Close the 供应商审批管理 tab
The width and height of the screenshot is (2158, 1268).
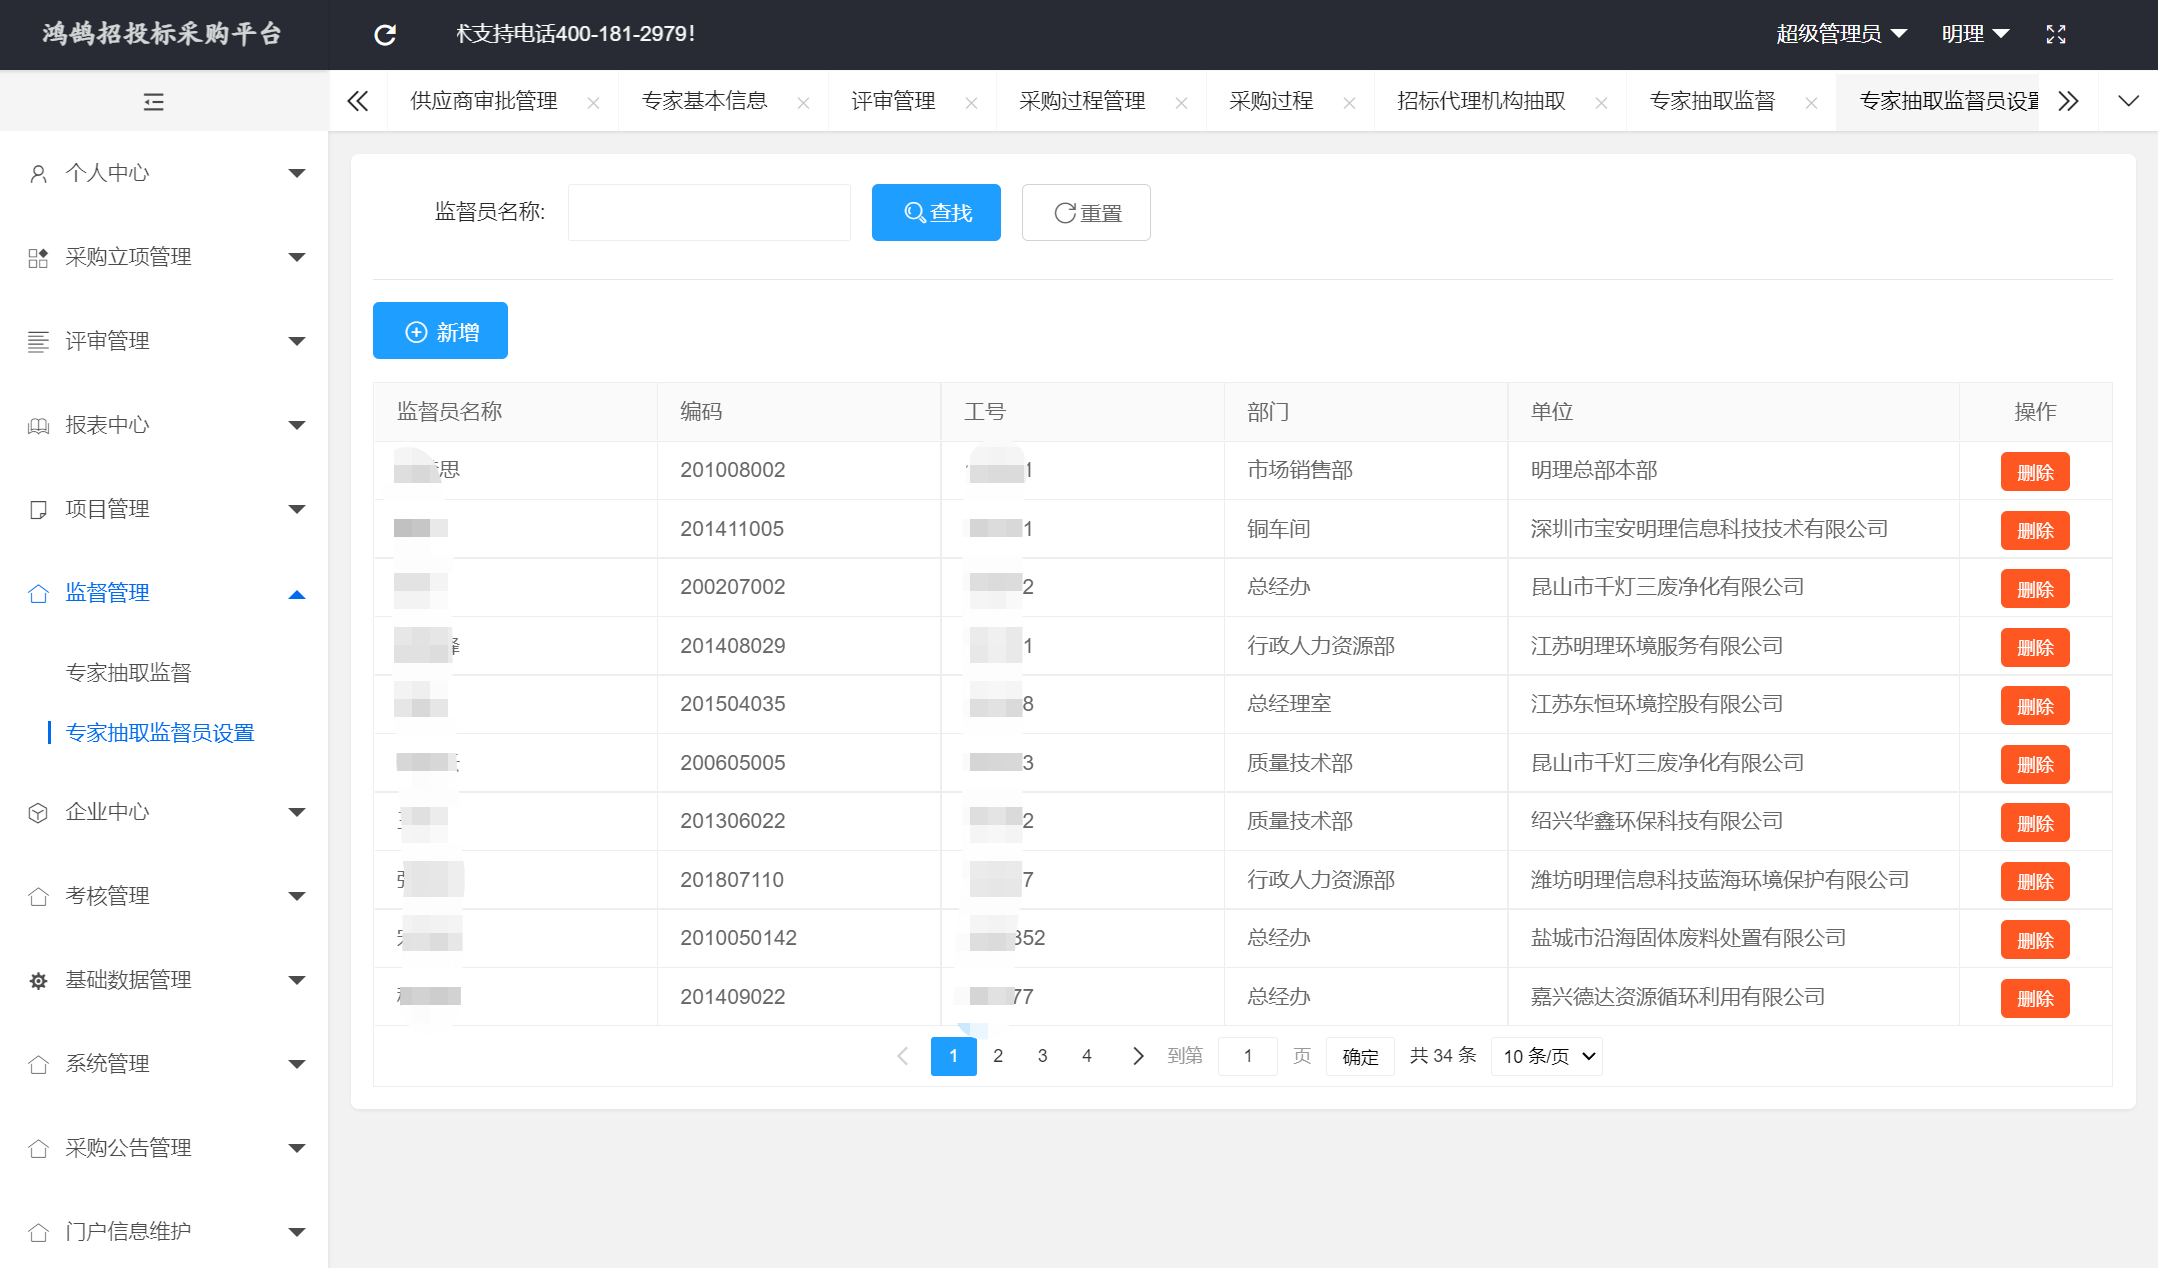tap(593, 103)
